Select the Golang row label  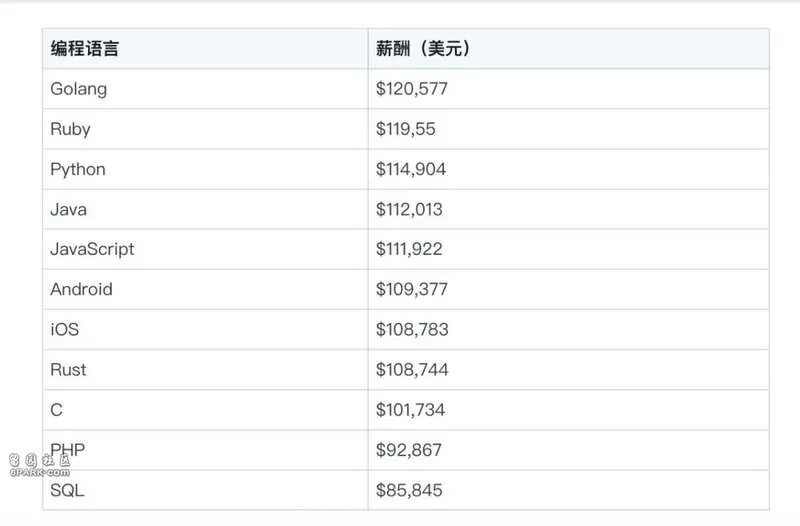click(79, 89)
